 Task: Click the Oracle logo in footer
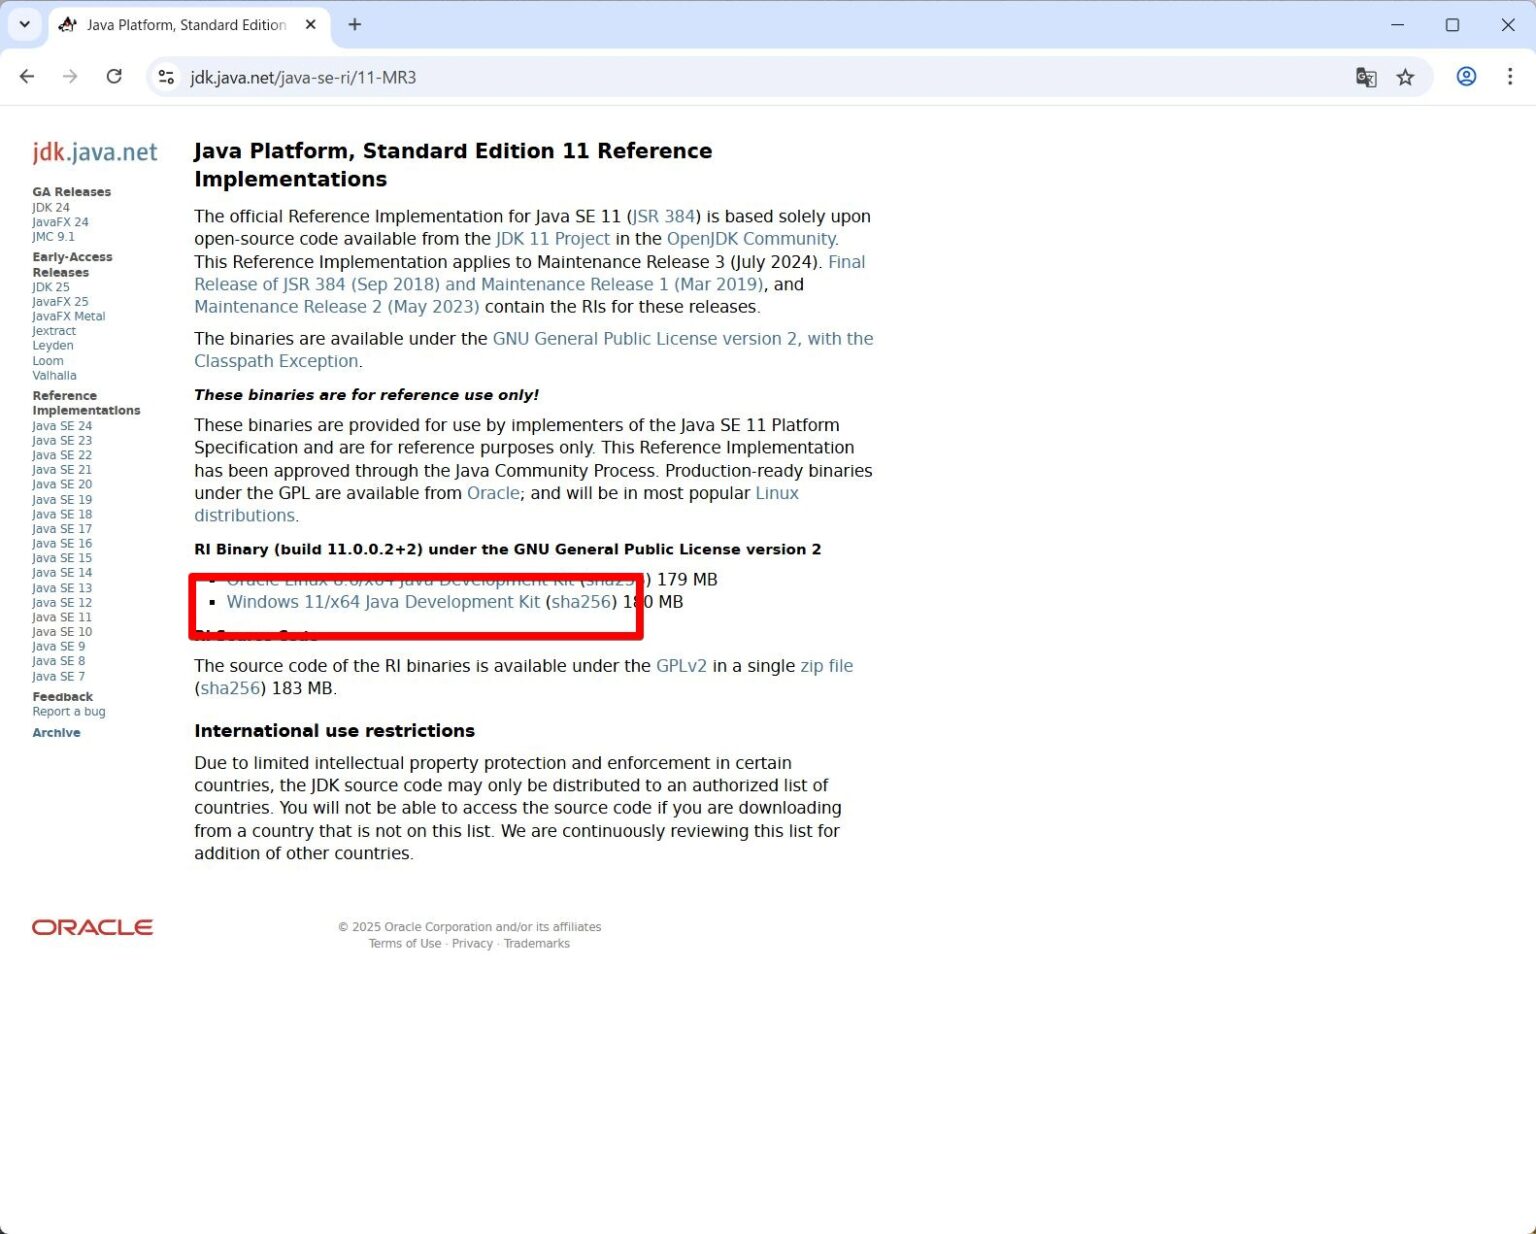tap(92, 927)
